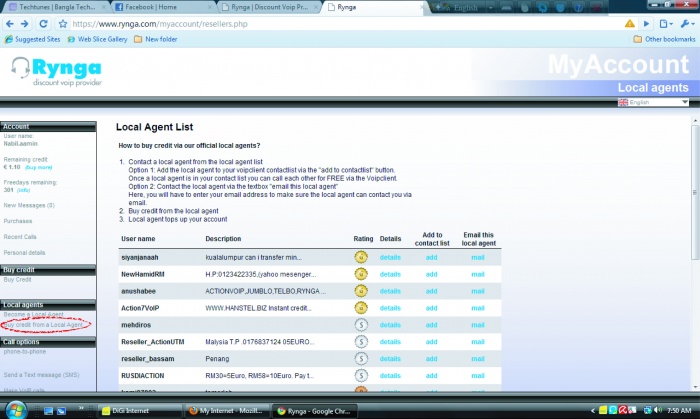The image size is (700, 419).
Task: Open the language bar English dropdown arrow
Action: (490, 8)
